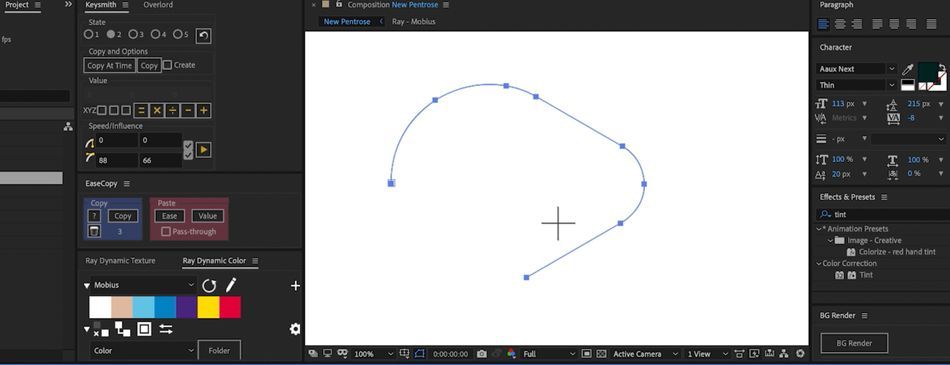
Task: Align paragraph text left
Action: click(823, 24)
